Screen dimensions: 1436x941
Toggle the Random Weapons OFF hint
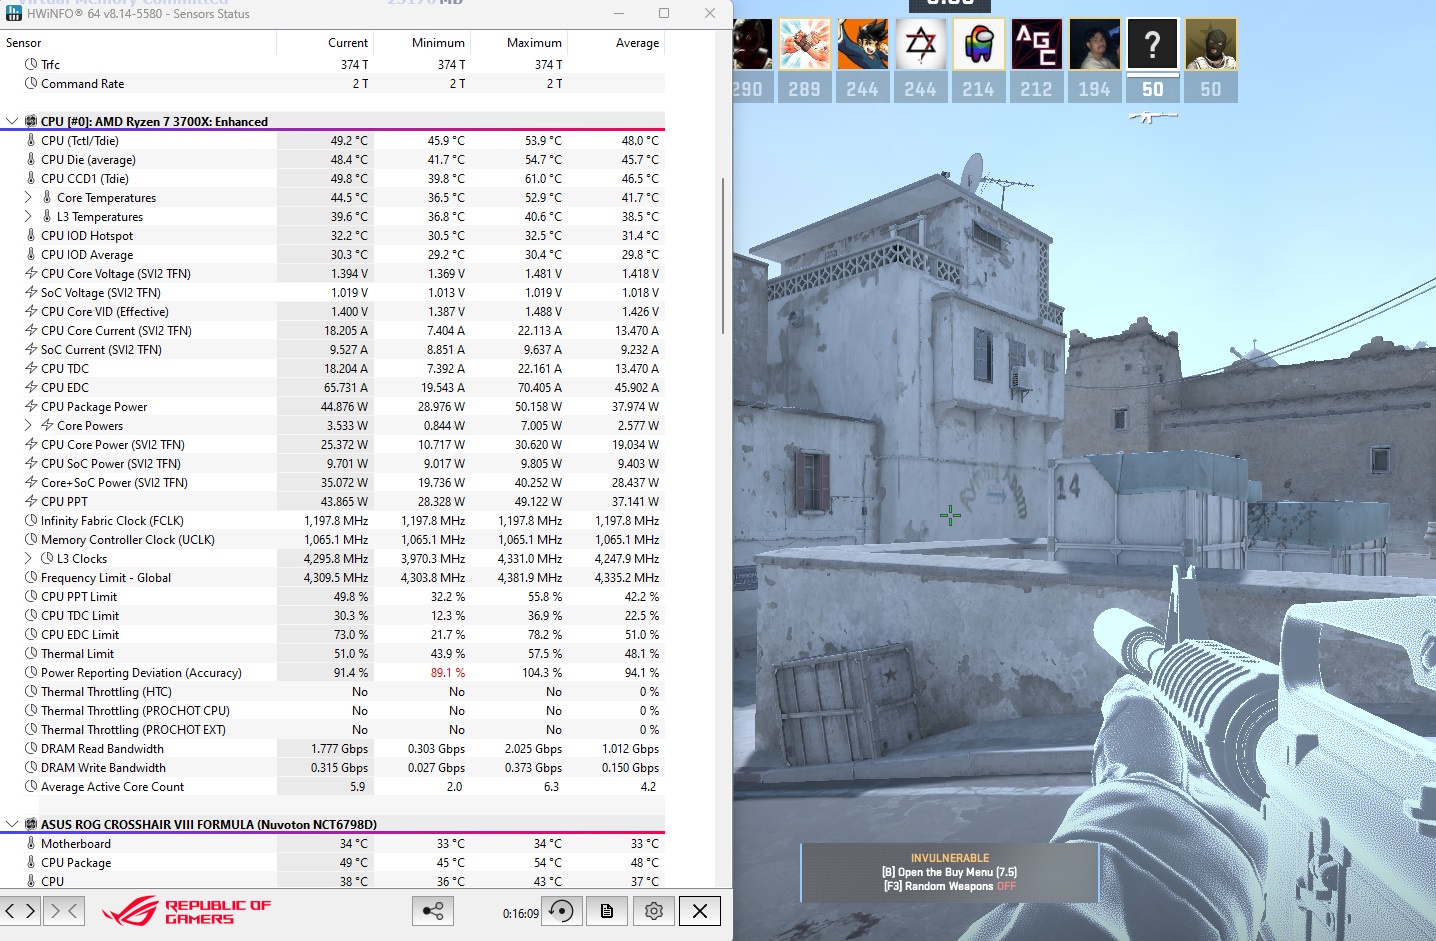(x=949, y=886)
